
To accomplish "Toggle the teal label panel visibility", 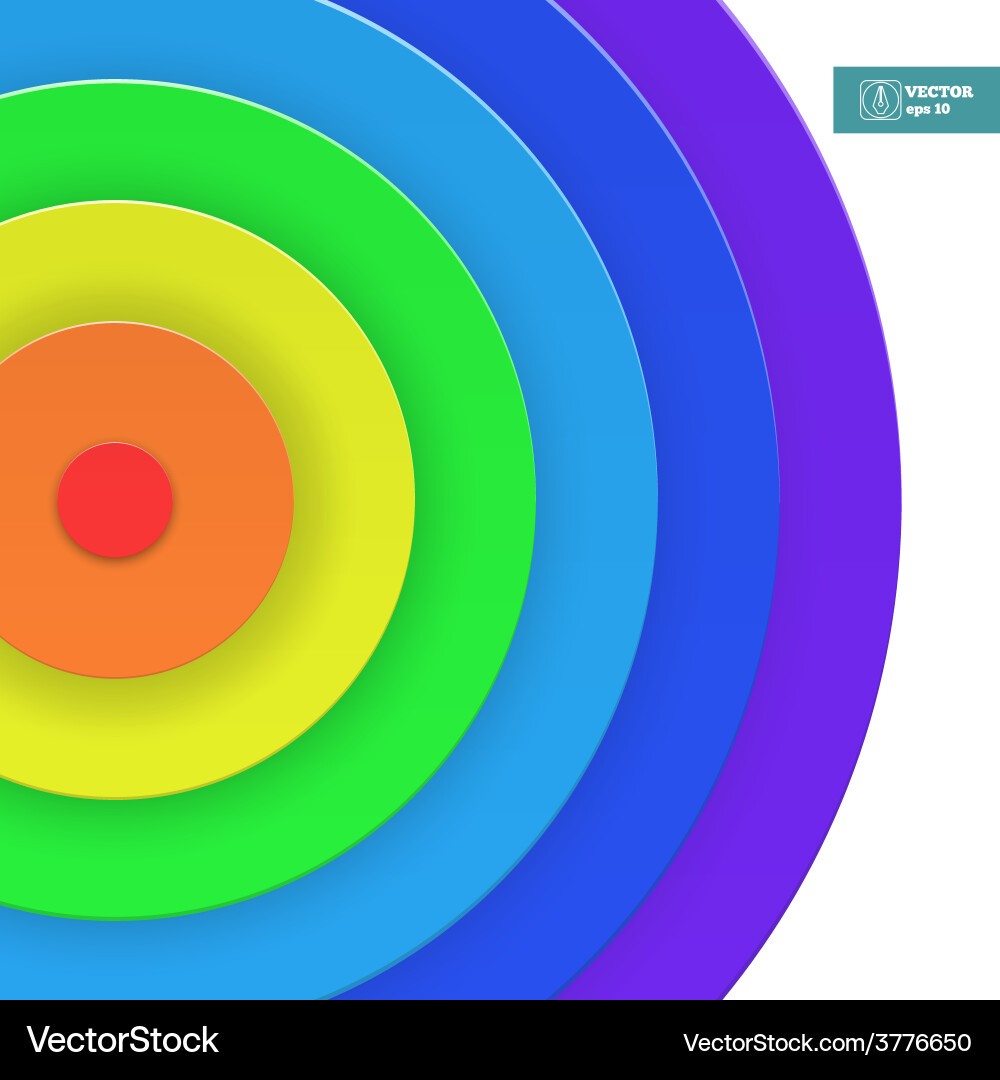I will click(915, 100).
